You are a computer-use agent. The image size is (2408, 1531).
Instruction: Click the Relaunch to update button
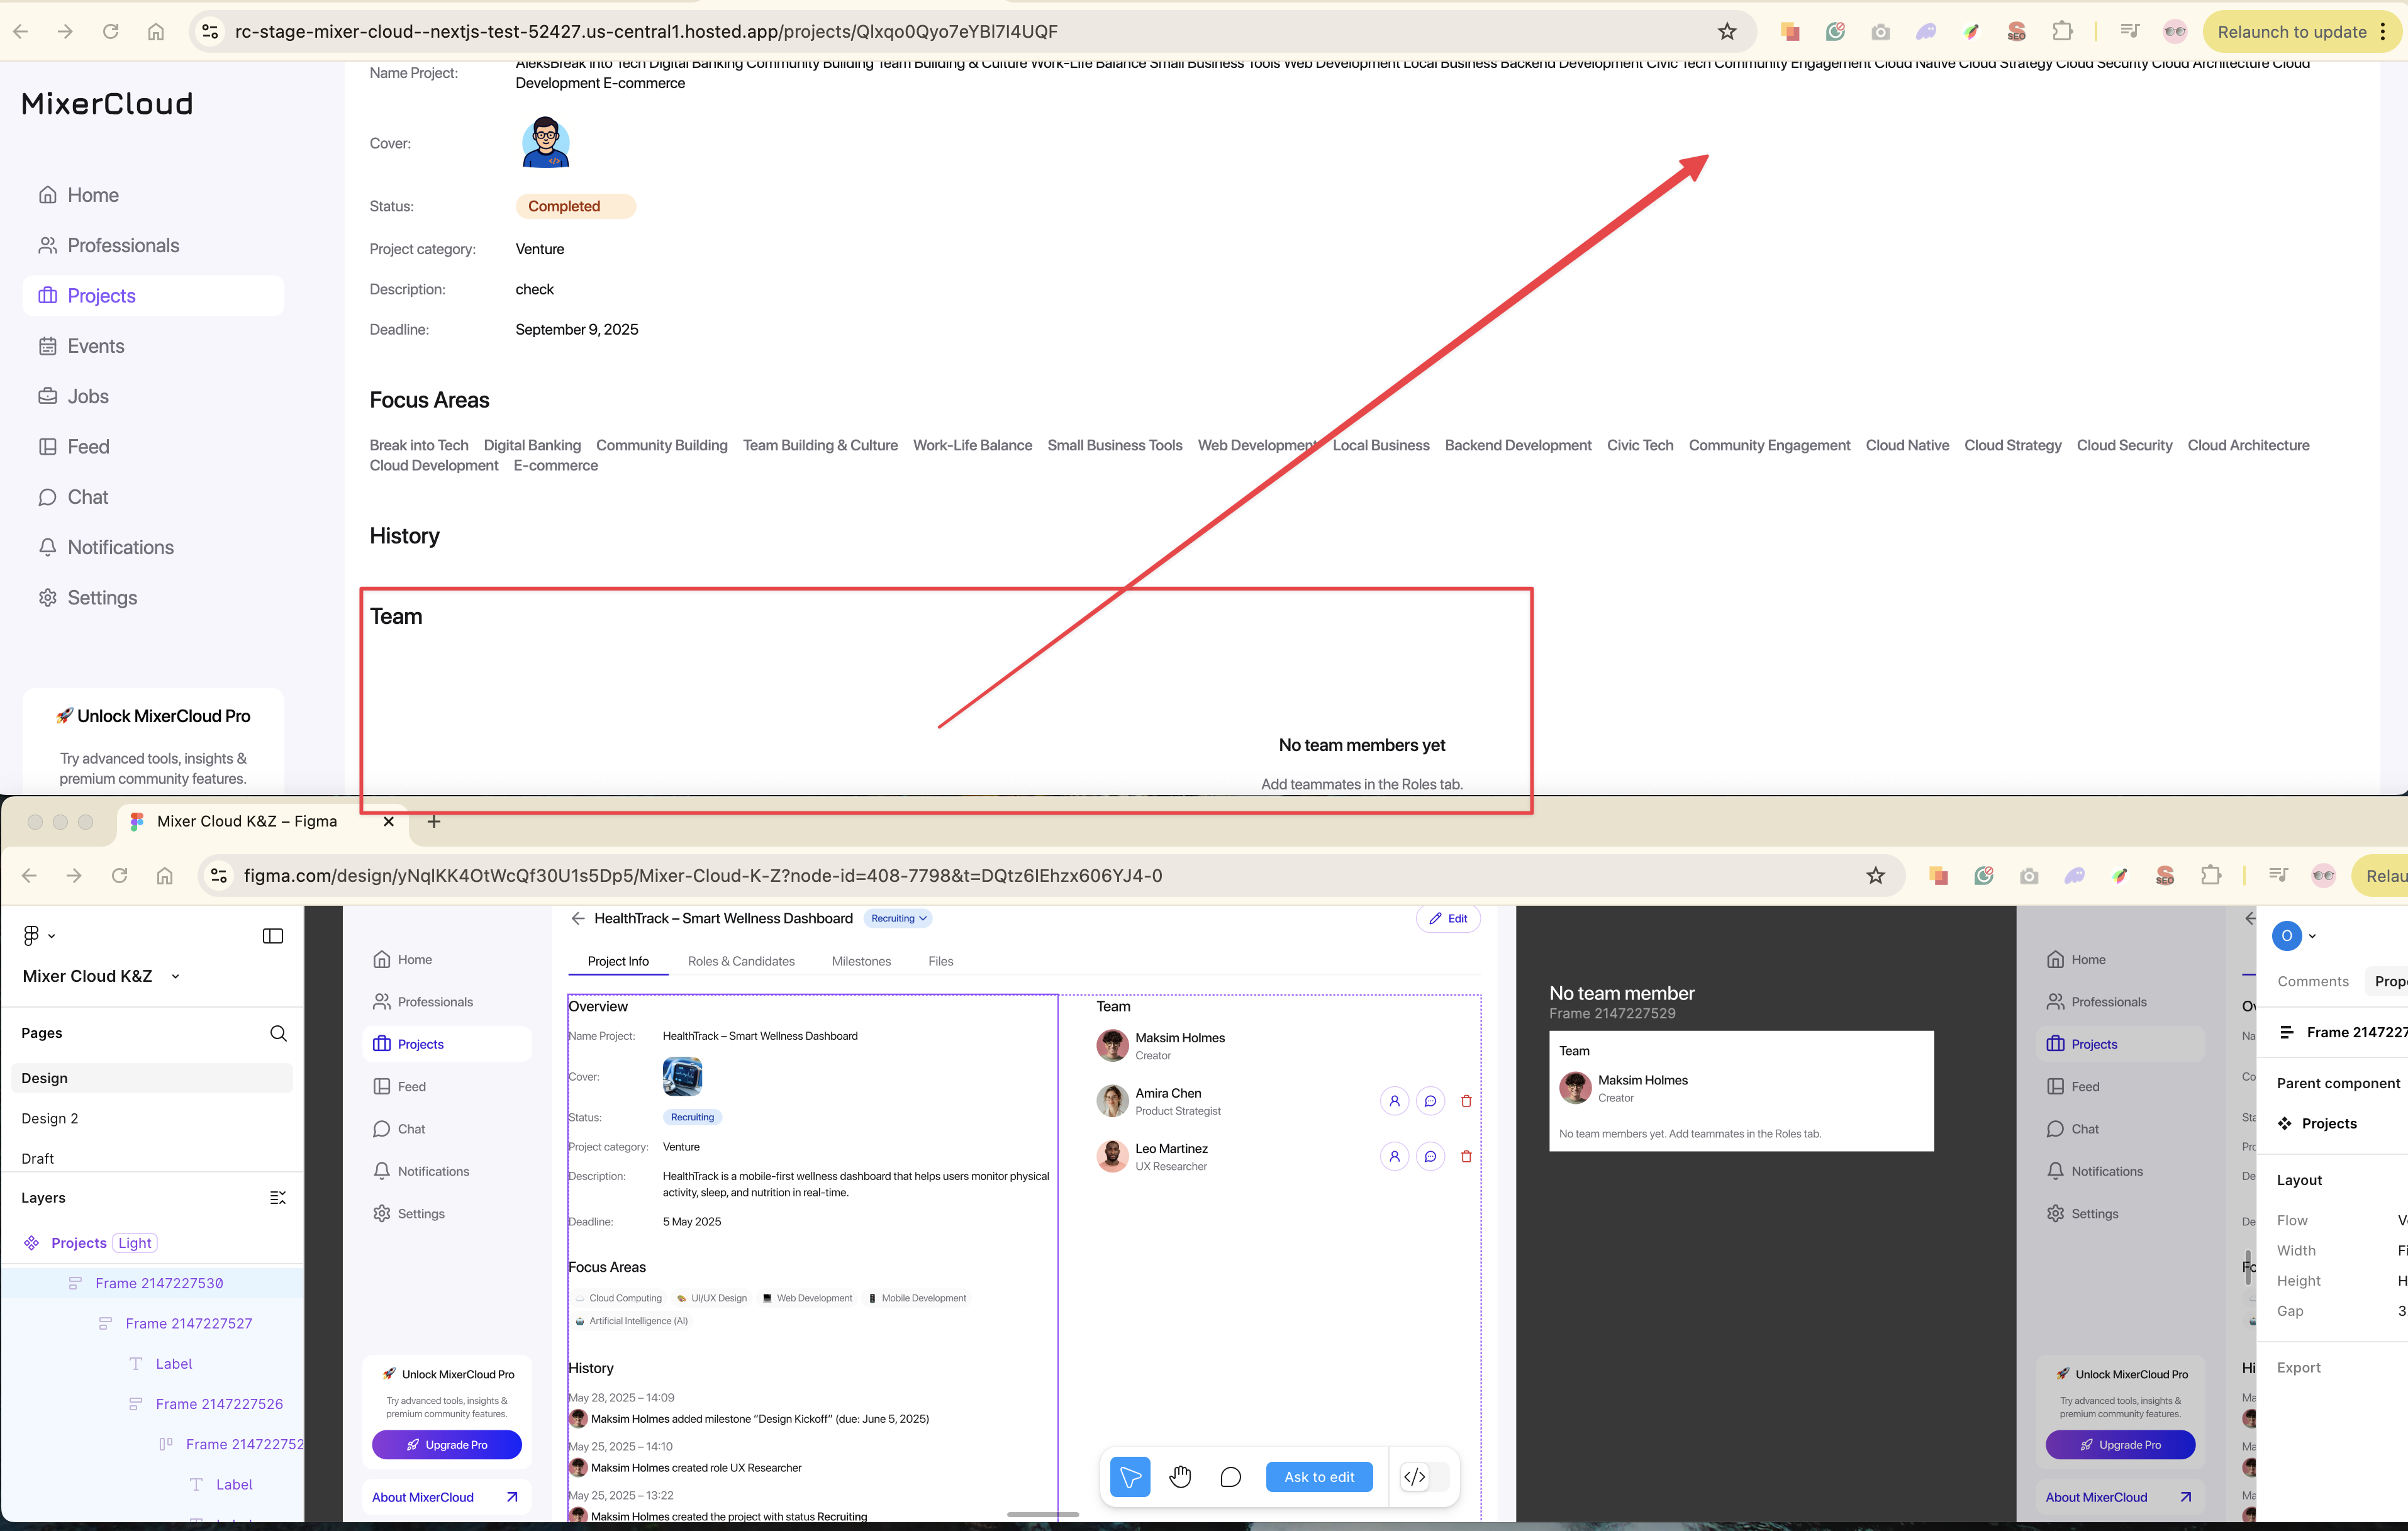tap(2291, 32)
